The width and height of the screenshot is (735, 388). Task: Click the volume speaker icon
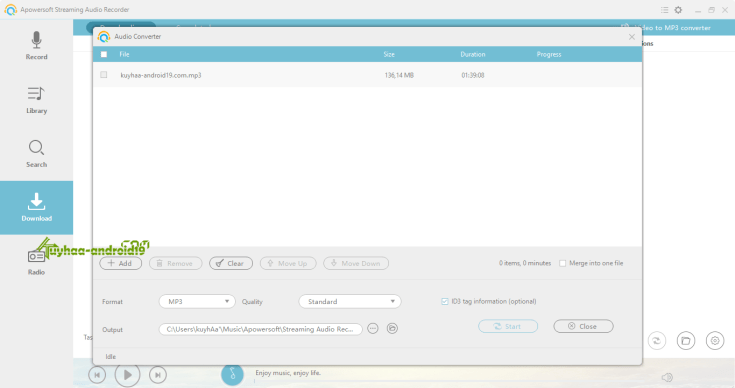tap(667, 377)
